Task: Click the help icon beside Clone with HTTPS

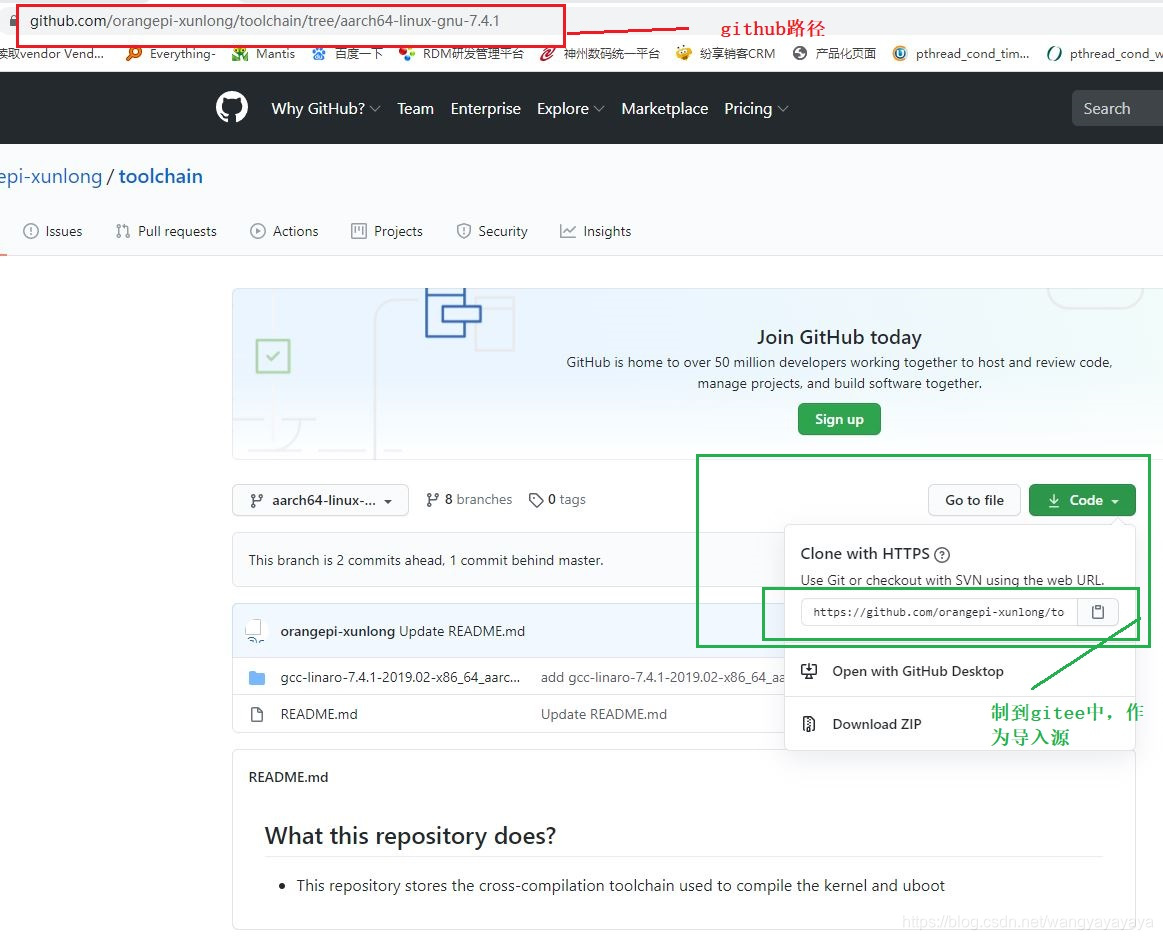Action: [942, 554]
